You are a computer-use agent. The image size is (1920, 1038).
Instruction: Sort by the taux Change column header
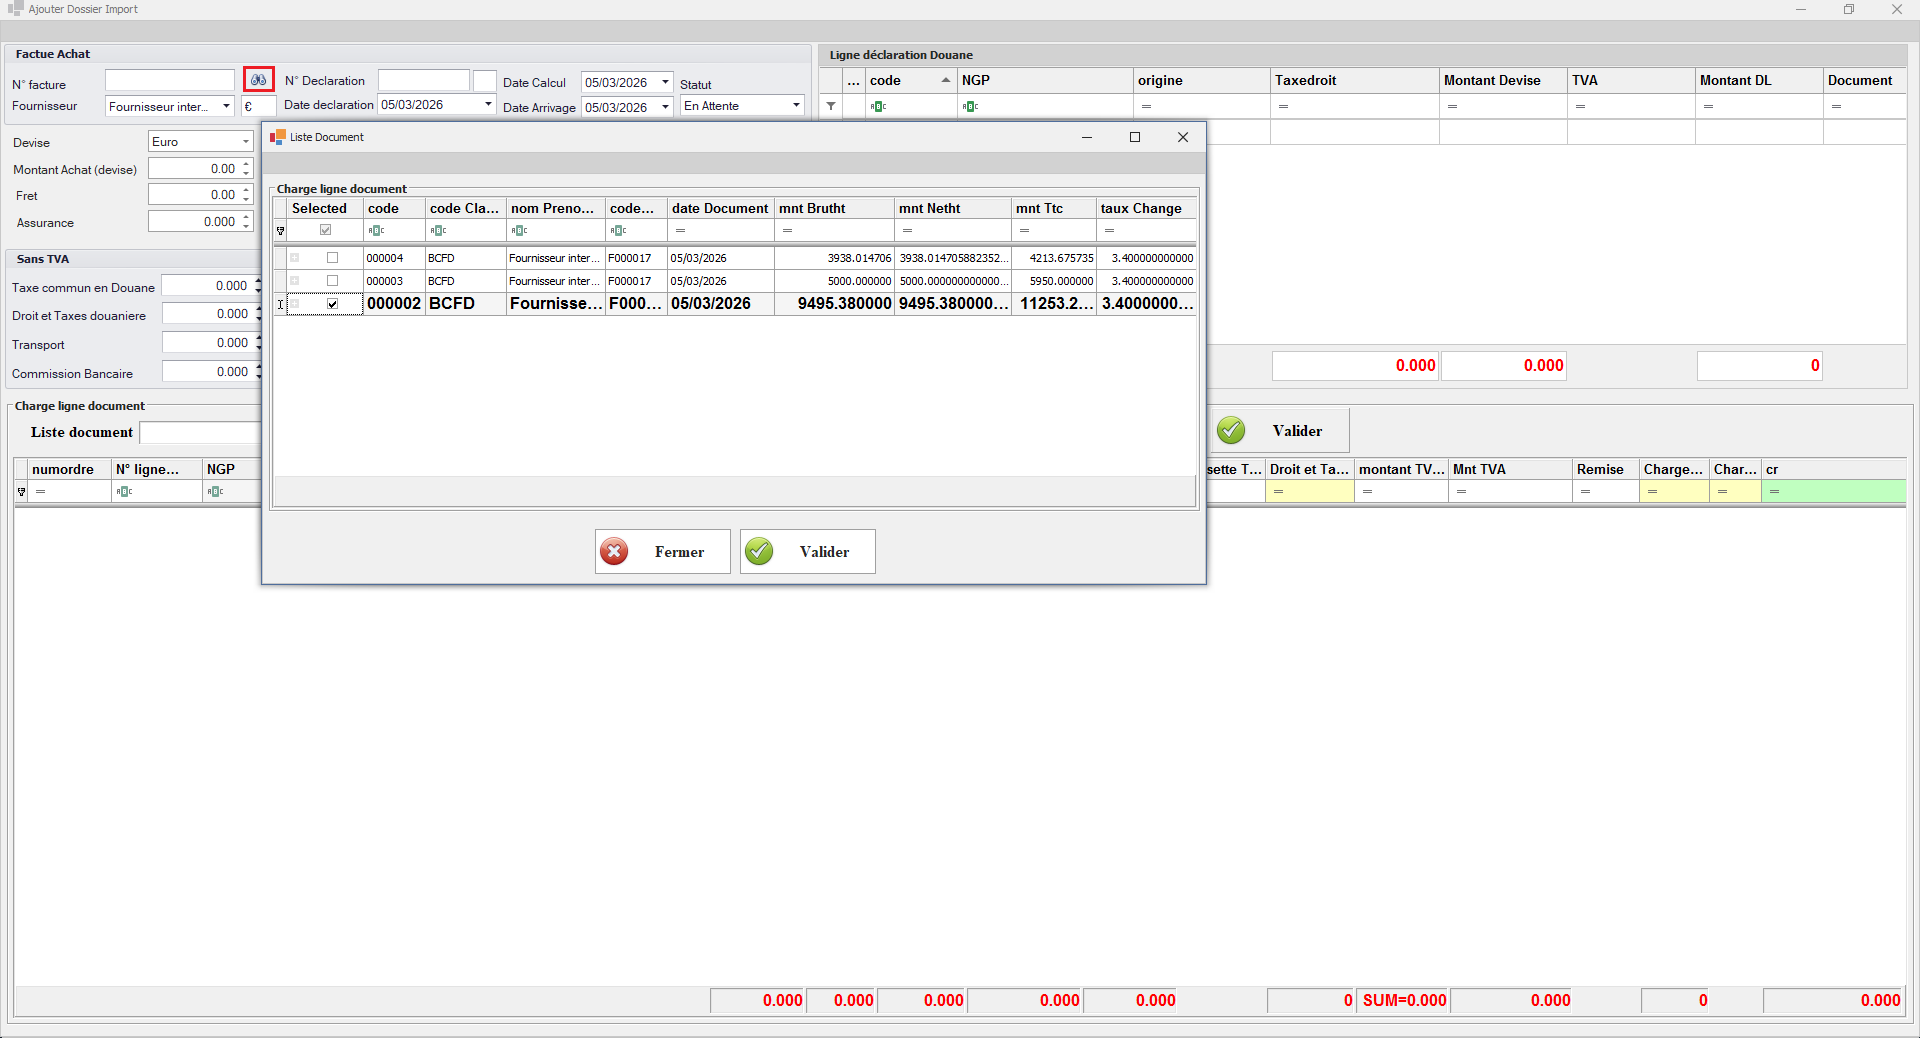pos(1145,208)
